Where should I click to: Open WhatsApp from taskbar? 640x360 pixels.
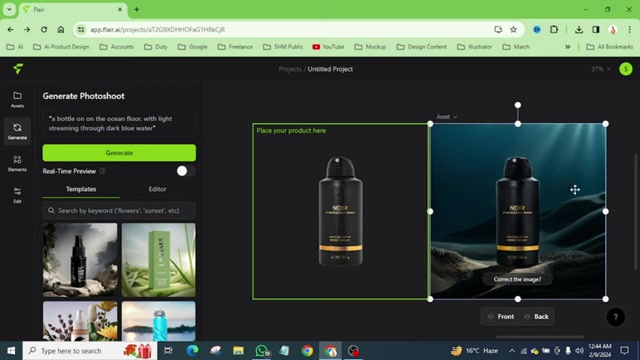[x=262, y=351]
